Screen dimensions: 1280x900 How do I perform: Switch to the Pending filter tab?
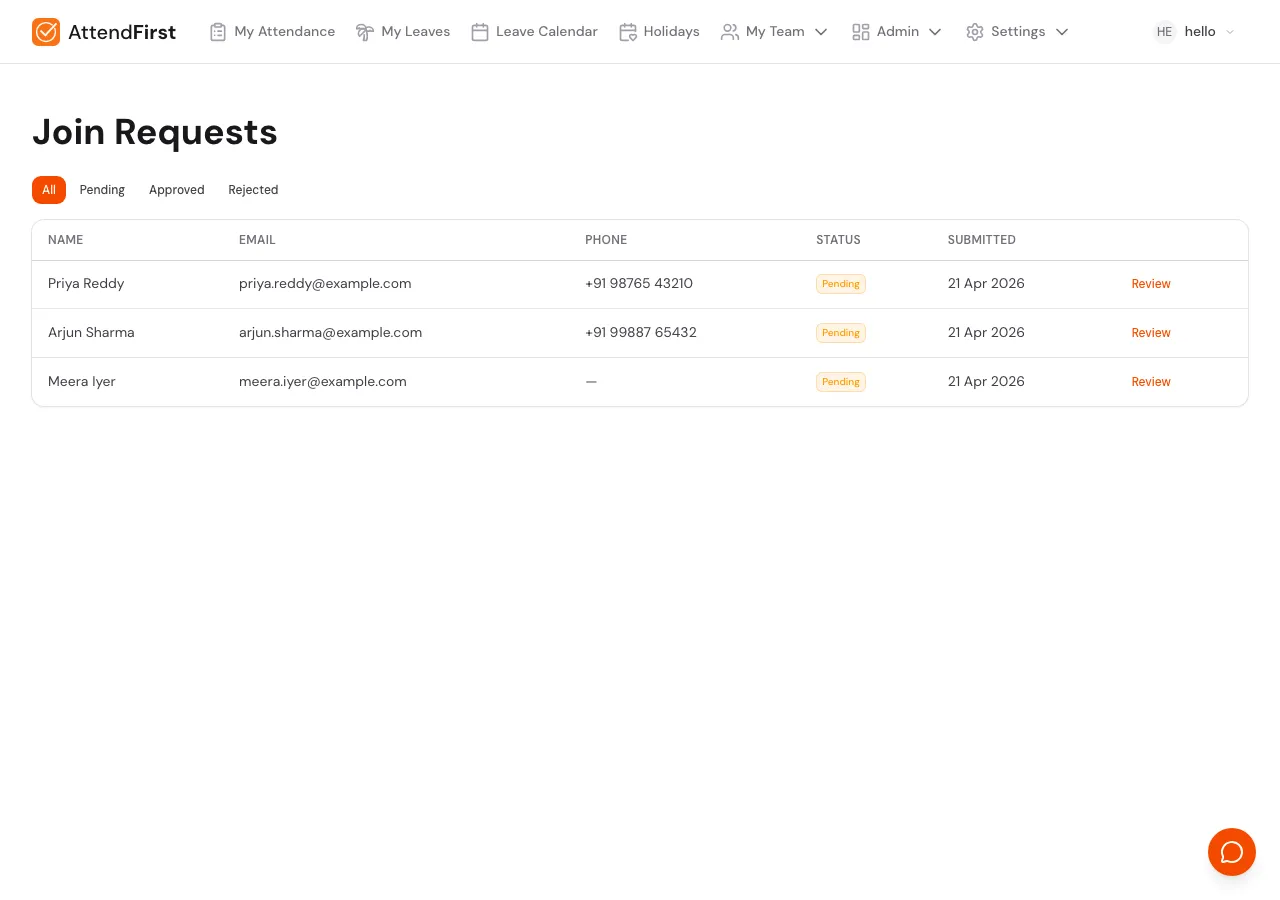click(102, 190)
